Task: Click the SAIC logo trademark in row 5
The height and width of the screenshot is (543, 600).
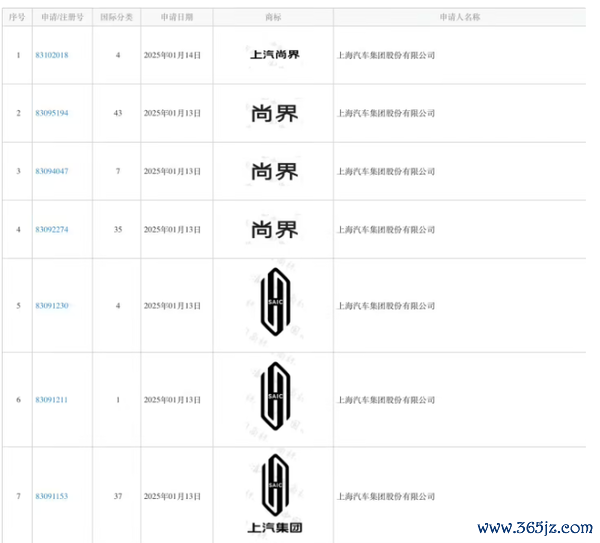Action: tap(275, 302)
